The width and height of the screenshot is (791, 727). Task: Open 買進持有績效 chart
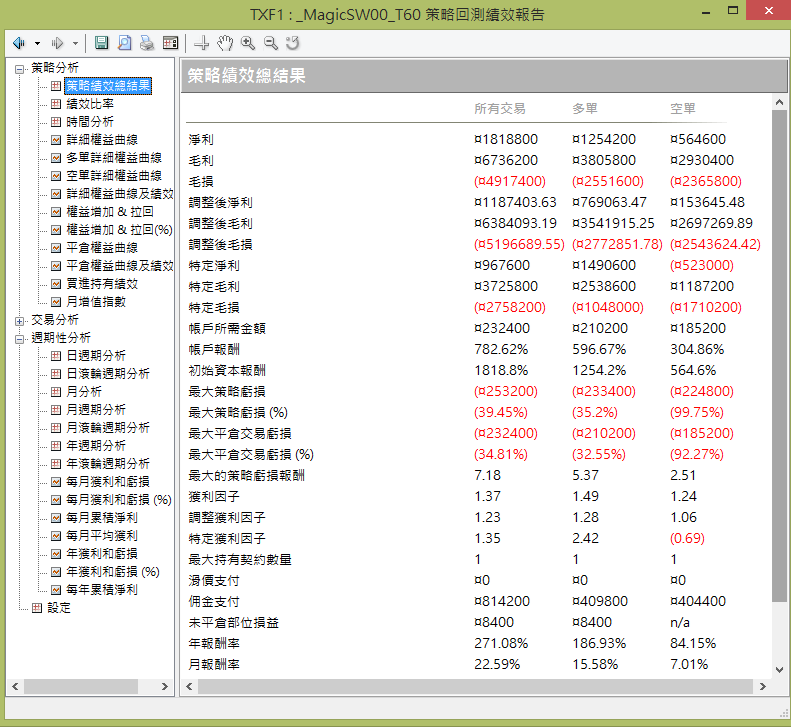pos(102,284)
